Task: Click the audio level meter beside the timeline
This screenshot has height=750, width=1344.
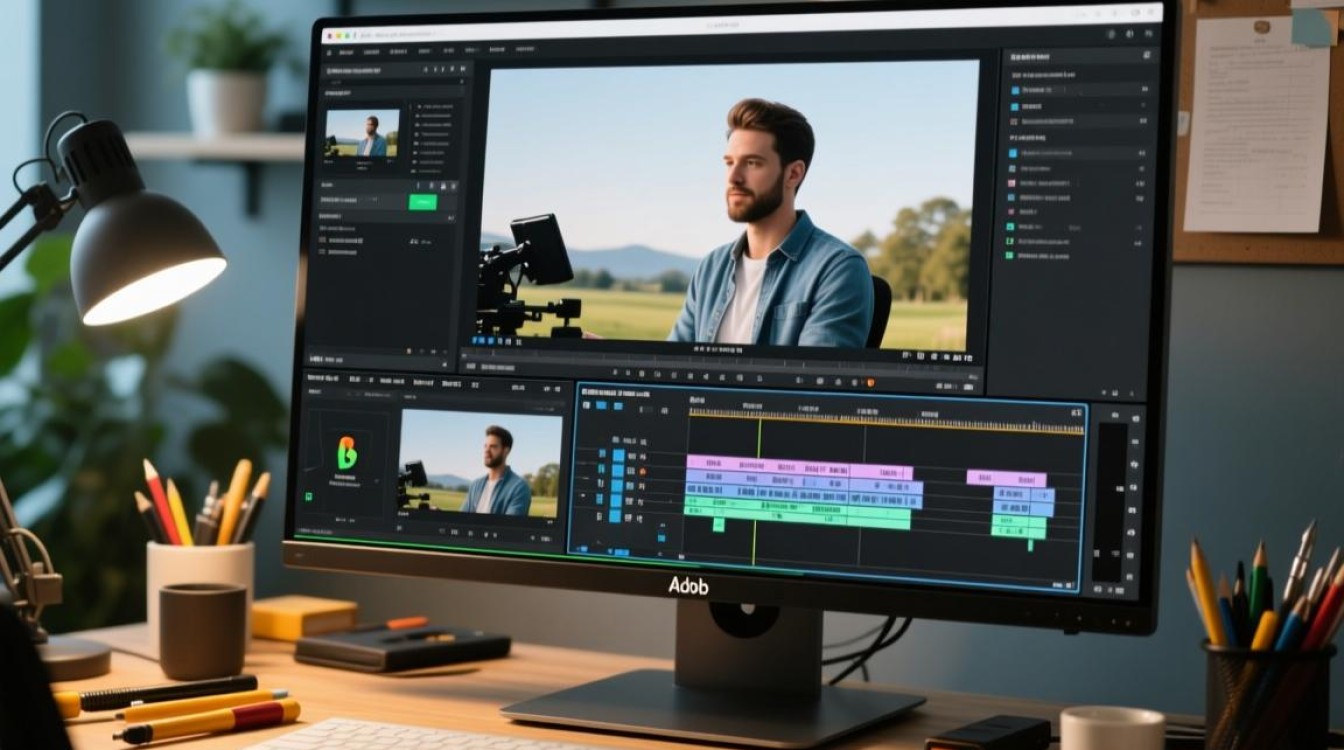Action: tap(1109, 500)
